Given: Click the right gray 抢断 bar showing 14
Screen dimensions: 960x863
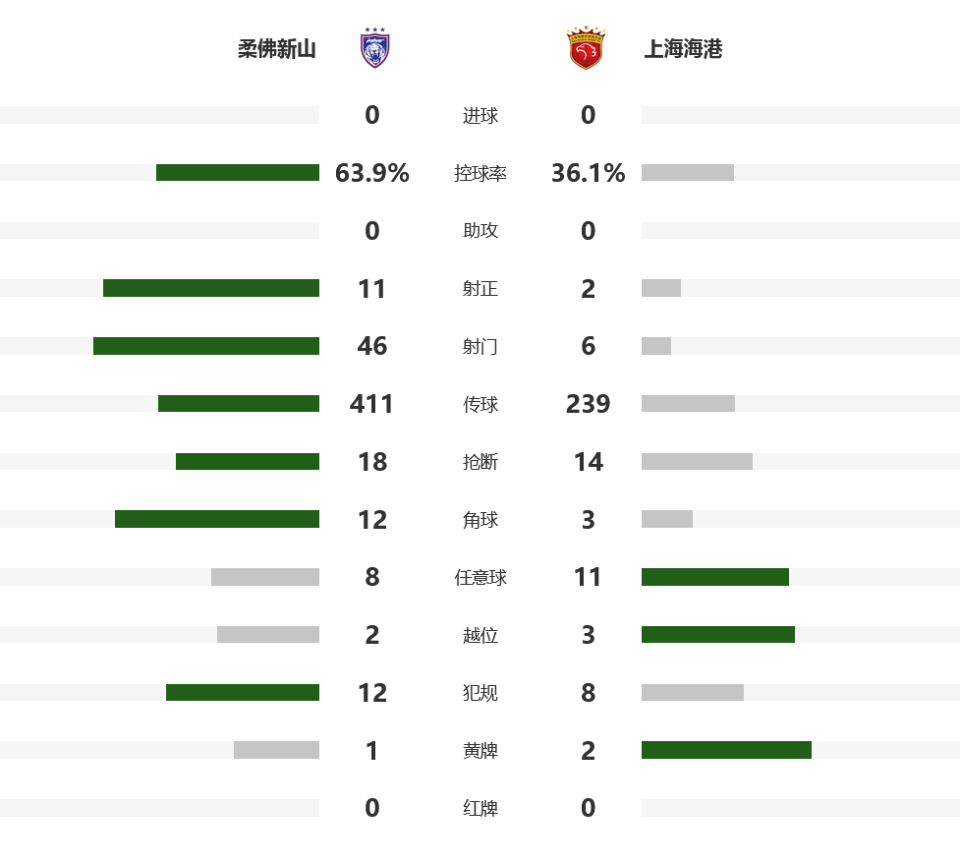Looking at the screenshot, I should coord(696,462).
